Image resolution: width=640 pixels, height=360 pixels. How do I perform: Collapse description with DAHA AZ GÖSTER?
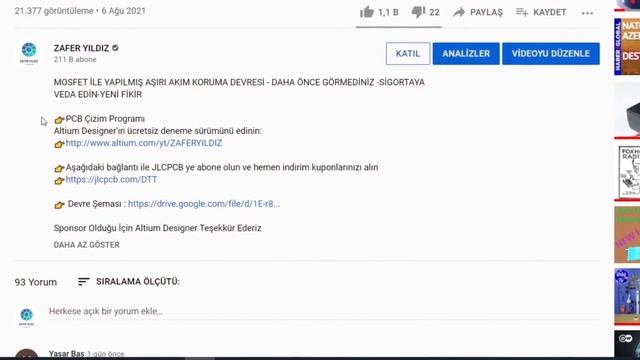[87, 245]
